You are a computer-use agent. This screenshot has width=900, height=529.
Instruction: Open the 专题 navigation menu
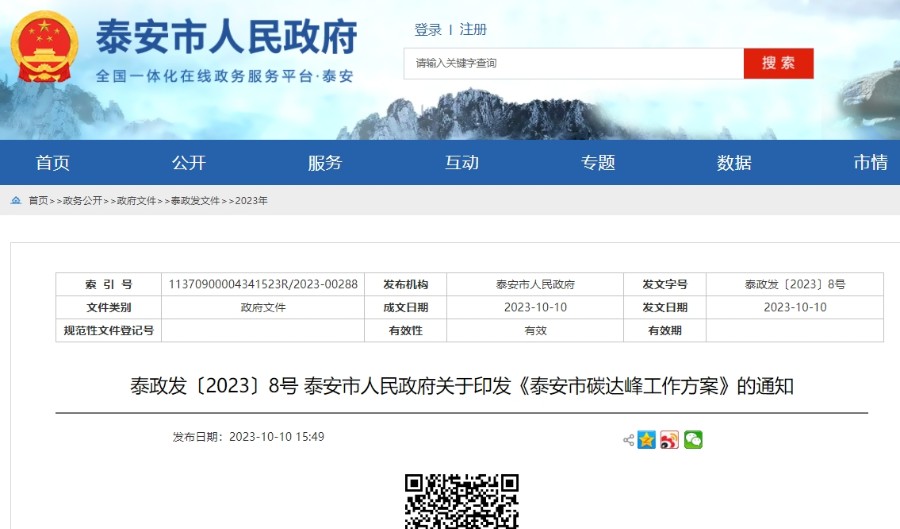[598, 163]
